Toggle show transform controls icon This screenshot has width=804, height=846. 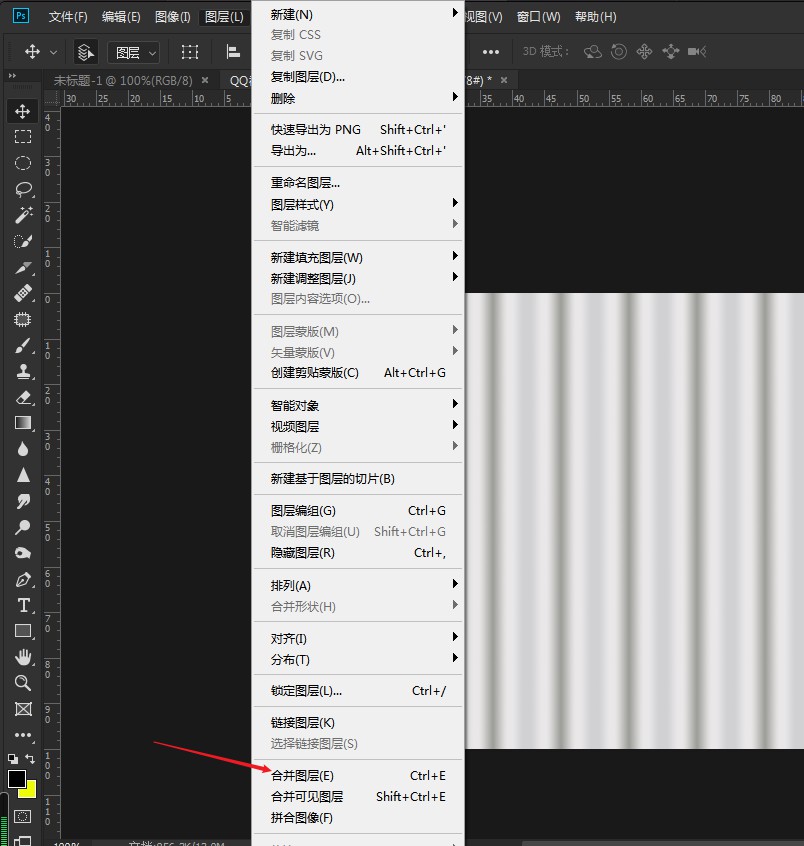(190, 52)
